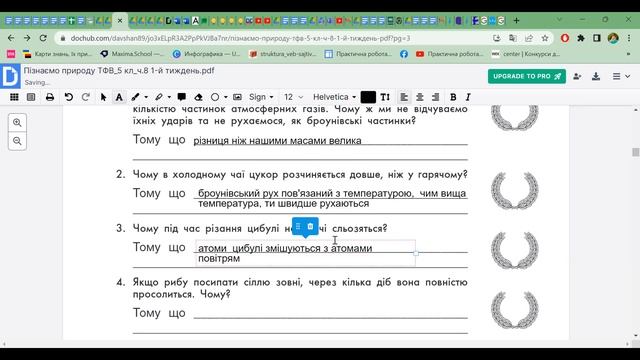
Task: Open the Helvetica font dropdown
Action: tap(334, 97)
